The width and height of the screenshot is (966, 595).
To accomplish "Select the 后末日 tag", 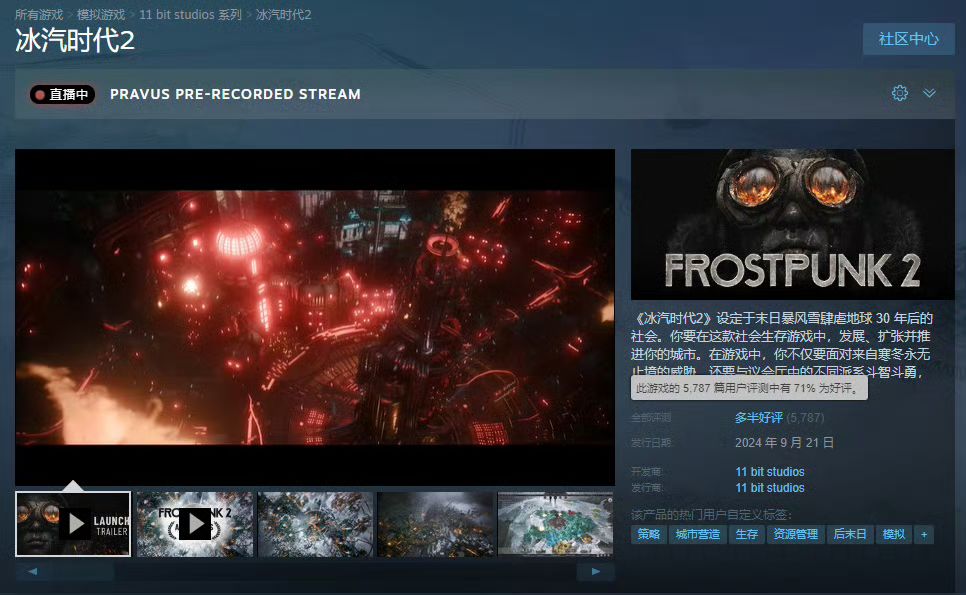I will 850,534.
